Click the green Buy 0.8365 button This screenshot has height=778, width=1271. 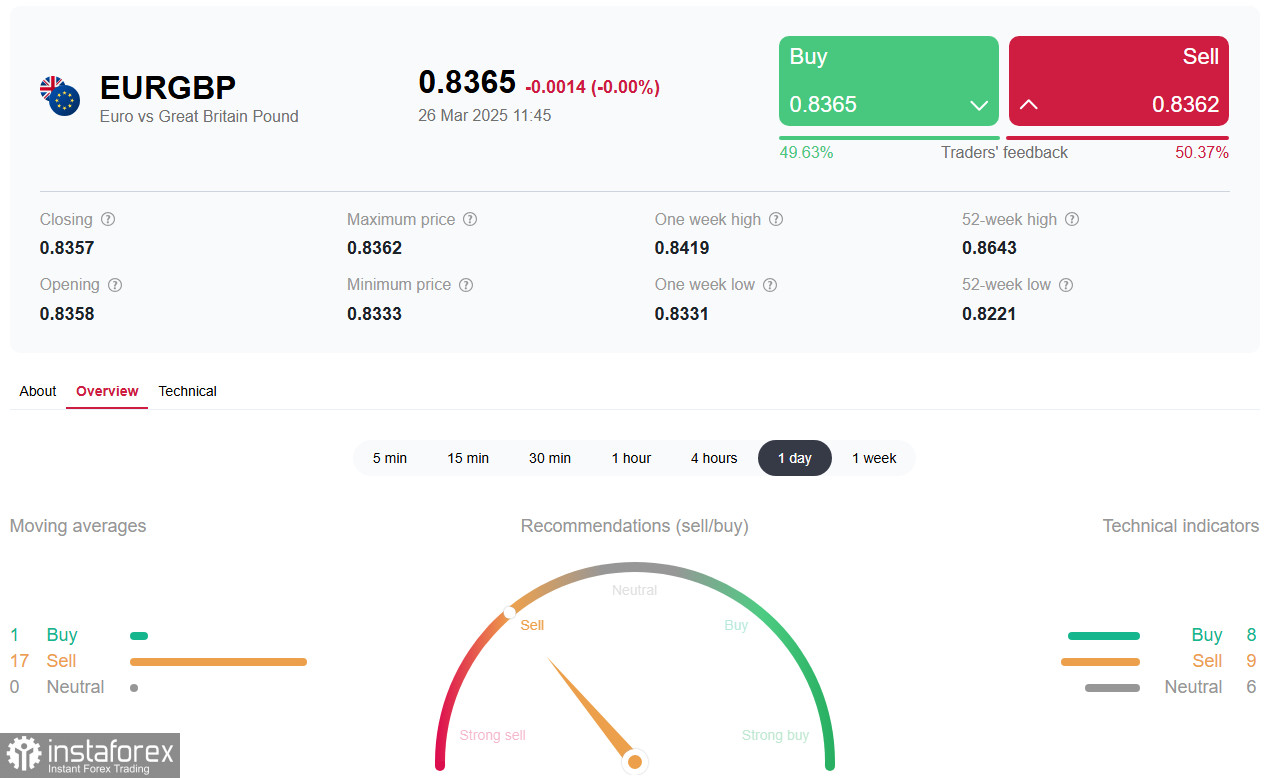(889, 81)
